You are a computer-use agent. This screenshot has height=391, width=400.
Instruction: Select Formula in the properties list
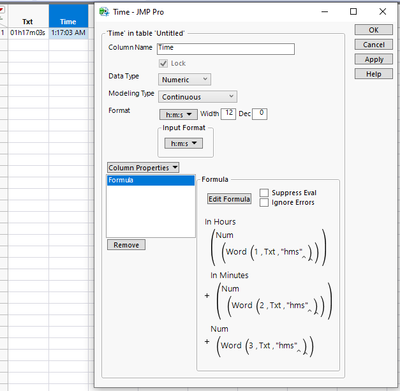coord(150,180)
